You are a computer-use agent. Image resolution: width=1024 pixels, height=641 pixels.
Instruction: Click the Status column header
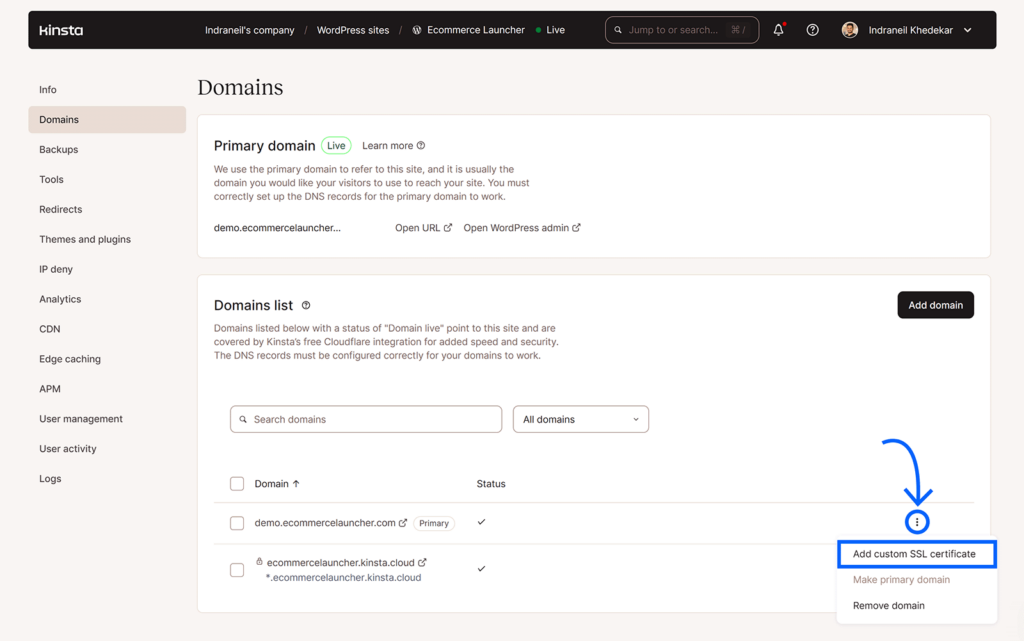pos(490,484)
